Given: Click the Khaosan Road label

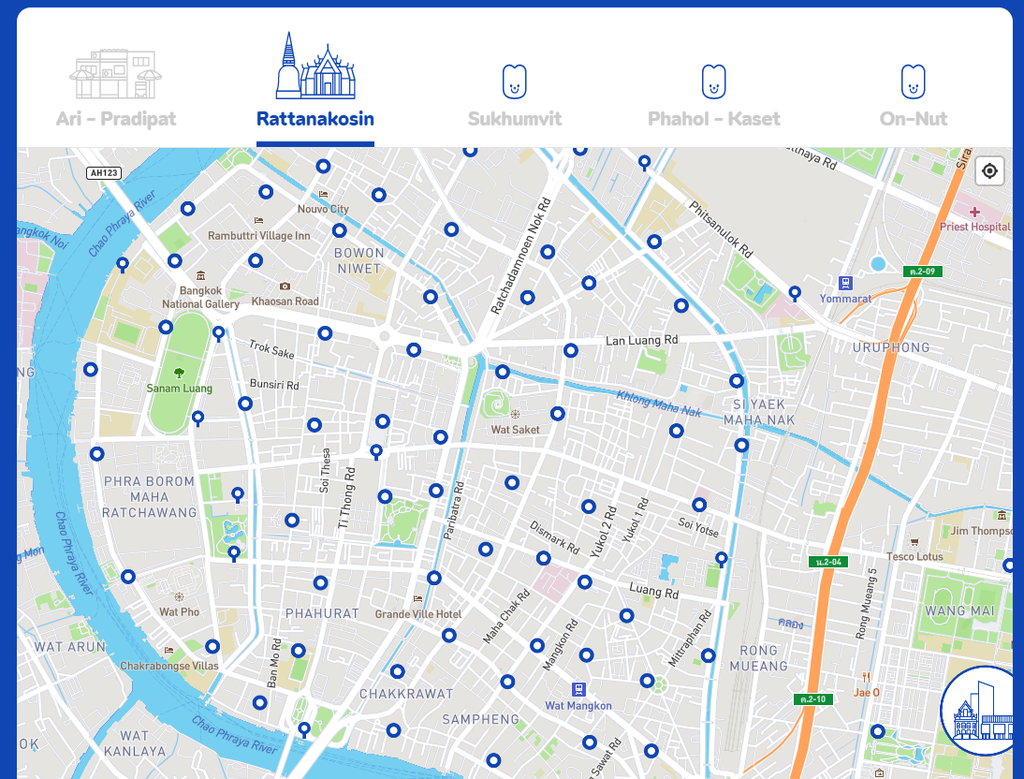Looking at the screenshot, I should 285,302.
